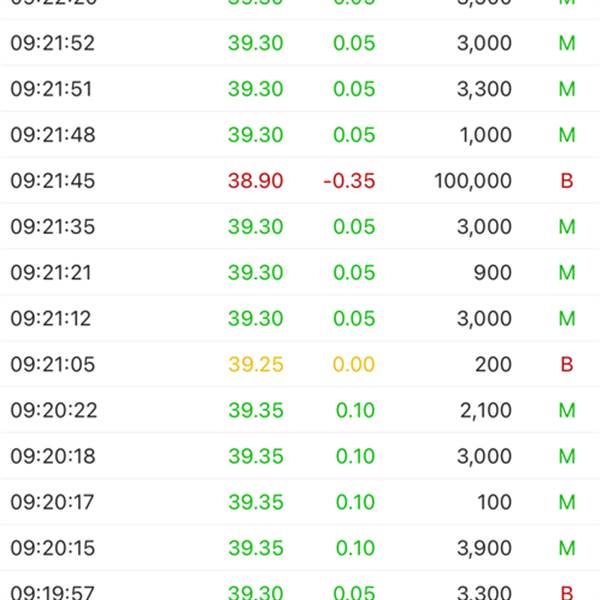Open the 09:21:35 trade row
Viewport: 600px width, 600px height.
pyautogui.click(x=300, y=226)
